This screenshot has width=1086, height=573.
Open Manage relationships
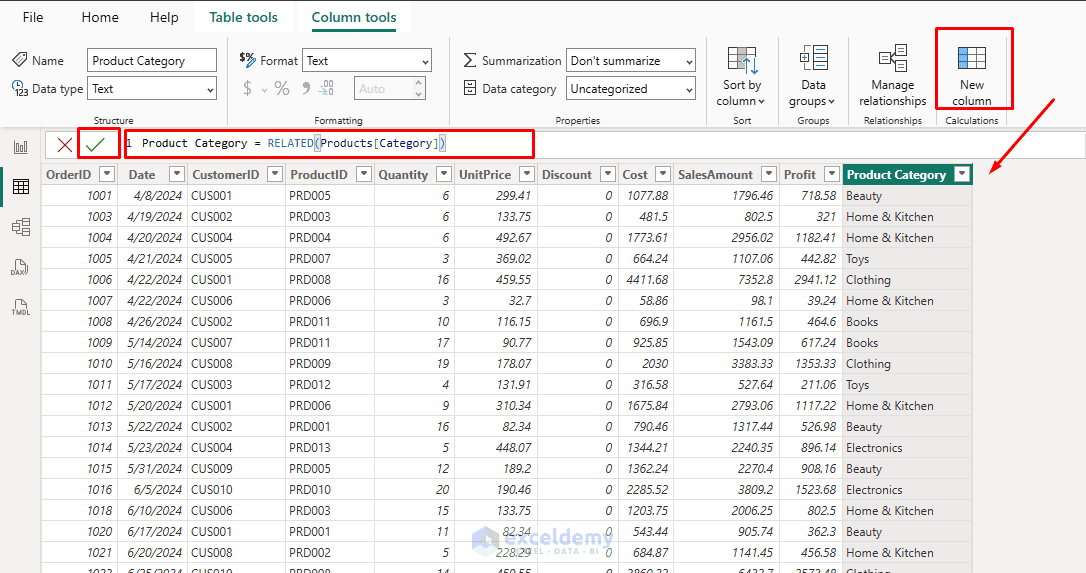(893, 76)
